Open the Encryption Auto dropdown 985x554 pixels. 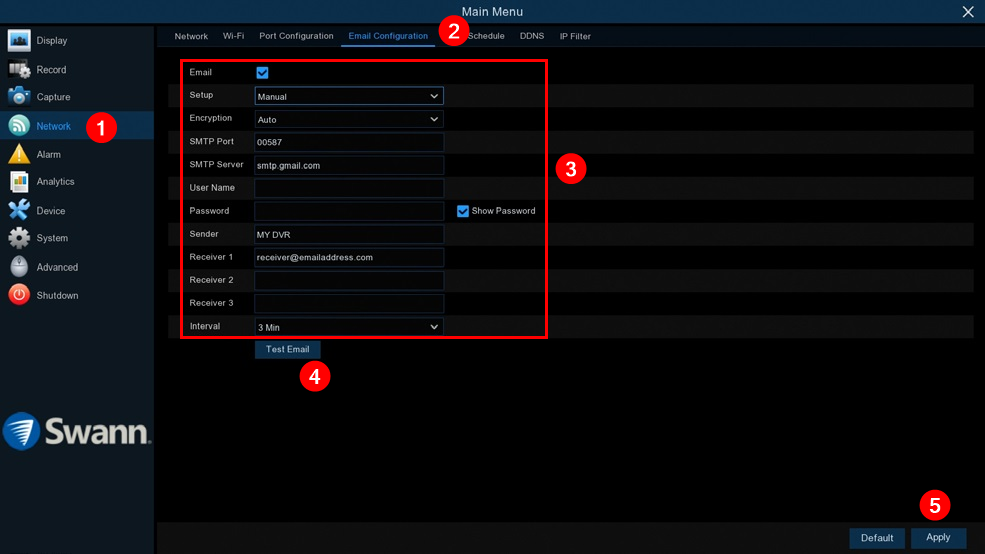click(349, 119)
